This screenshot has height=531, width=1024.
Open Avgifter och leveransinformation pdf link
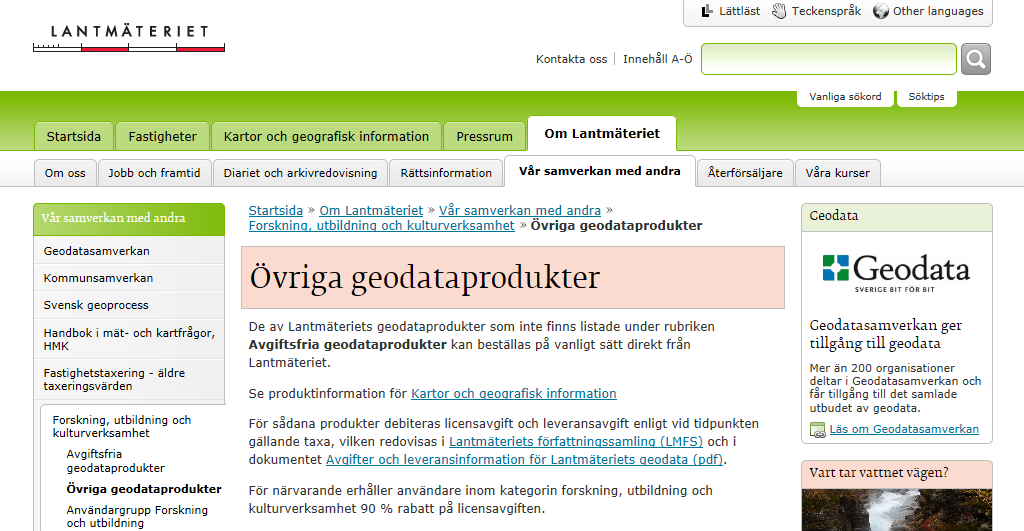tap(524, 460)
